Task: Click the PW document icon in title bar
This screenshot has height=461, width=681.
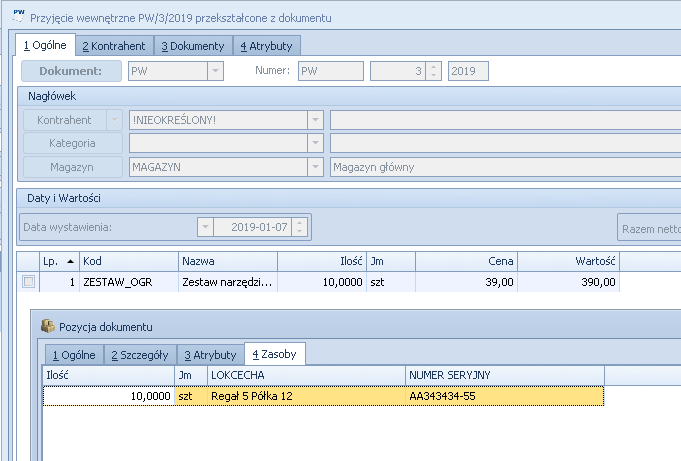Action: [16, 17]
